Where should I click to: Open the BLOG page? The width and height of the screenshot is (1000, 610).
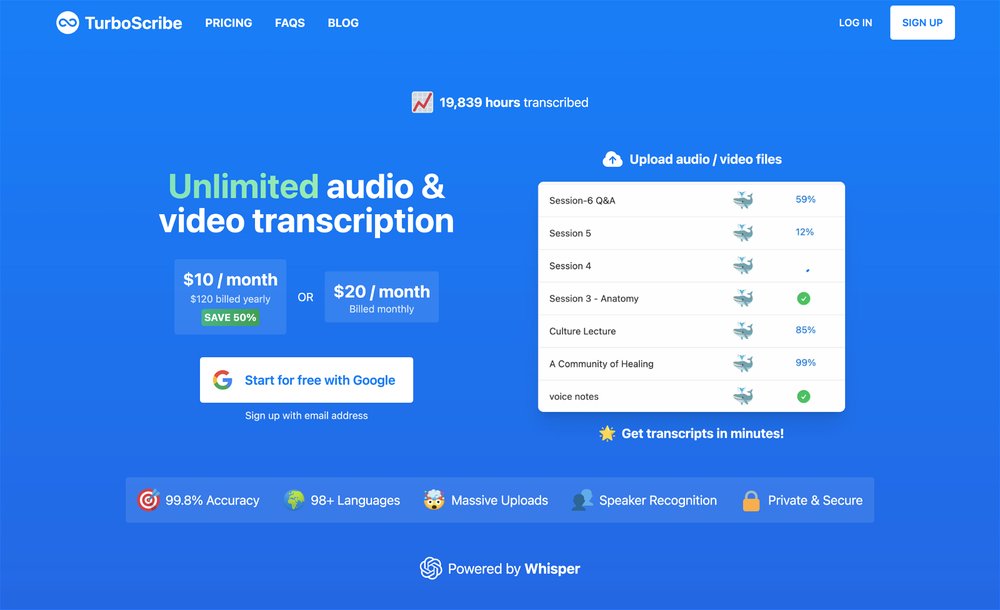[343, 23]
